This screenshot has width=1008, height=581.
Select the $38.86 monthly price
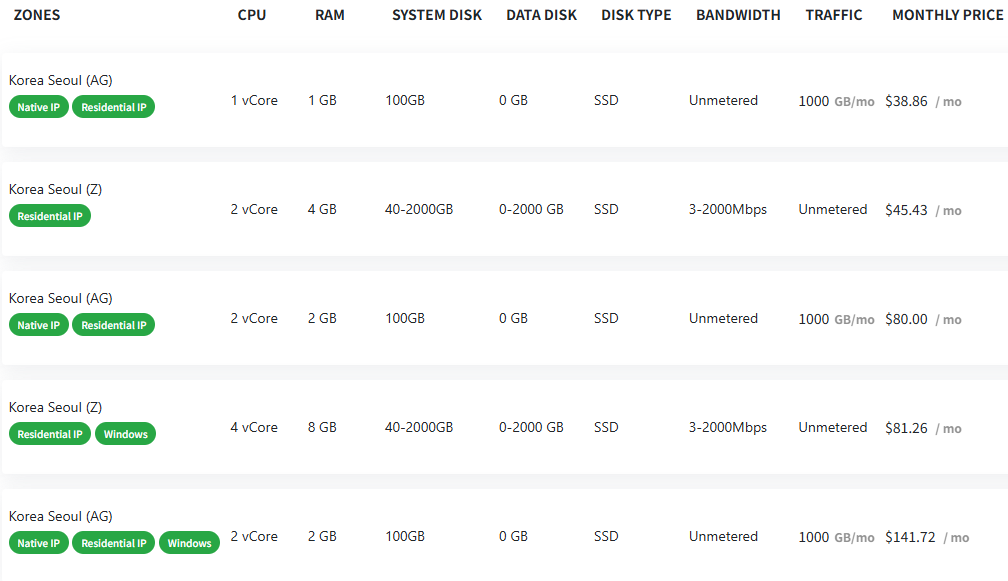(906, 101)
